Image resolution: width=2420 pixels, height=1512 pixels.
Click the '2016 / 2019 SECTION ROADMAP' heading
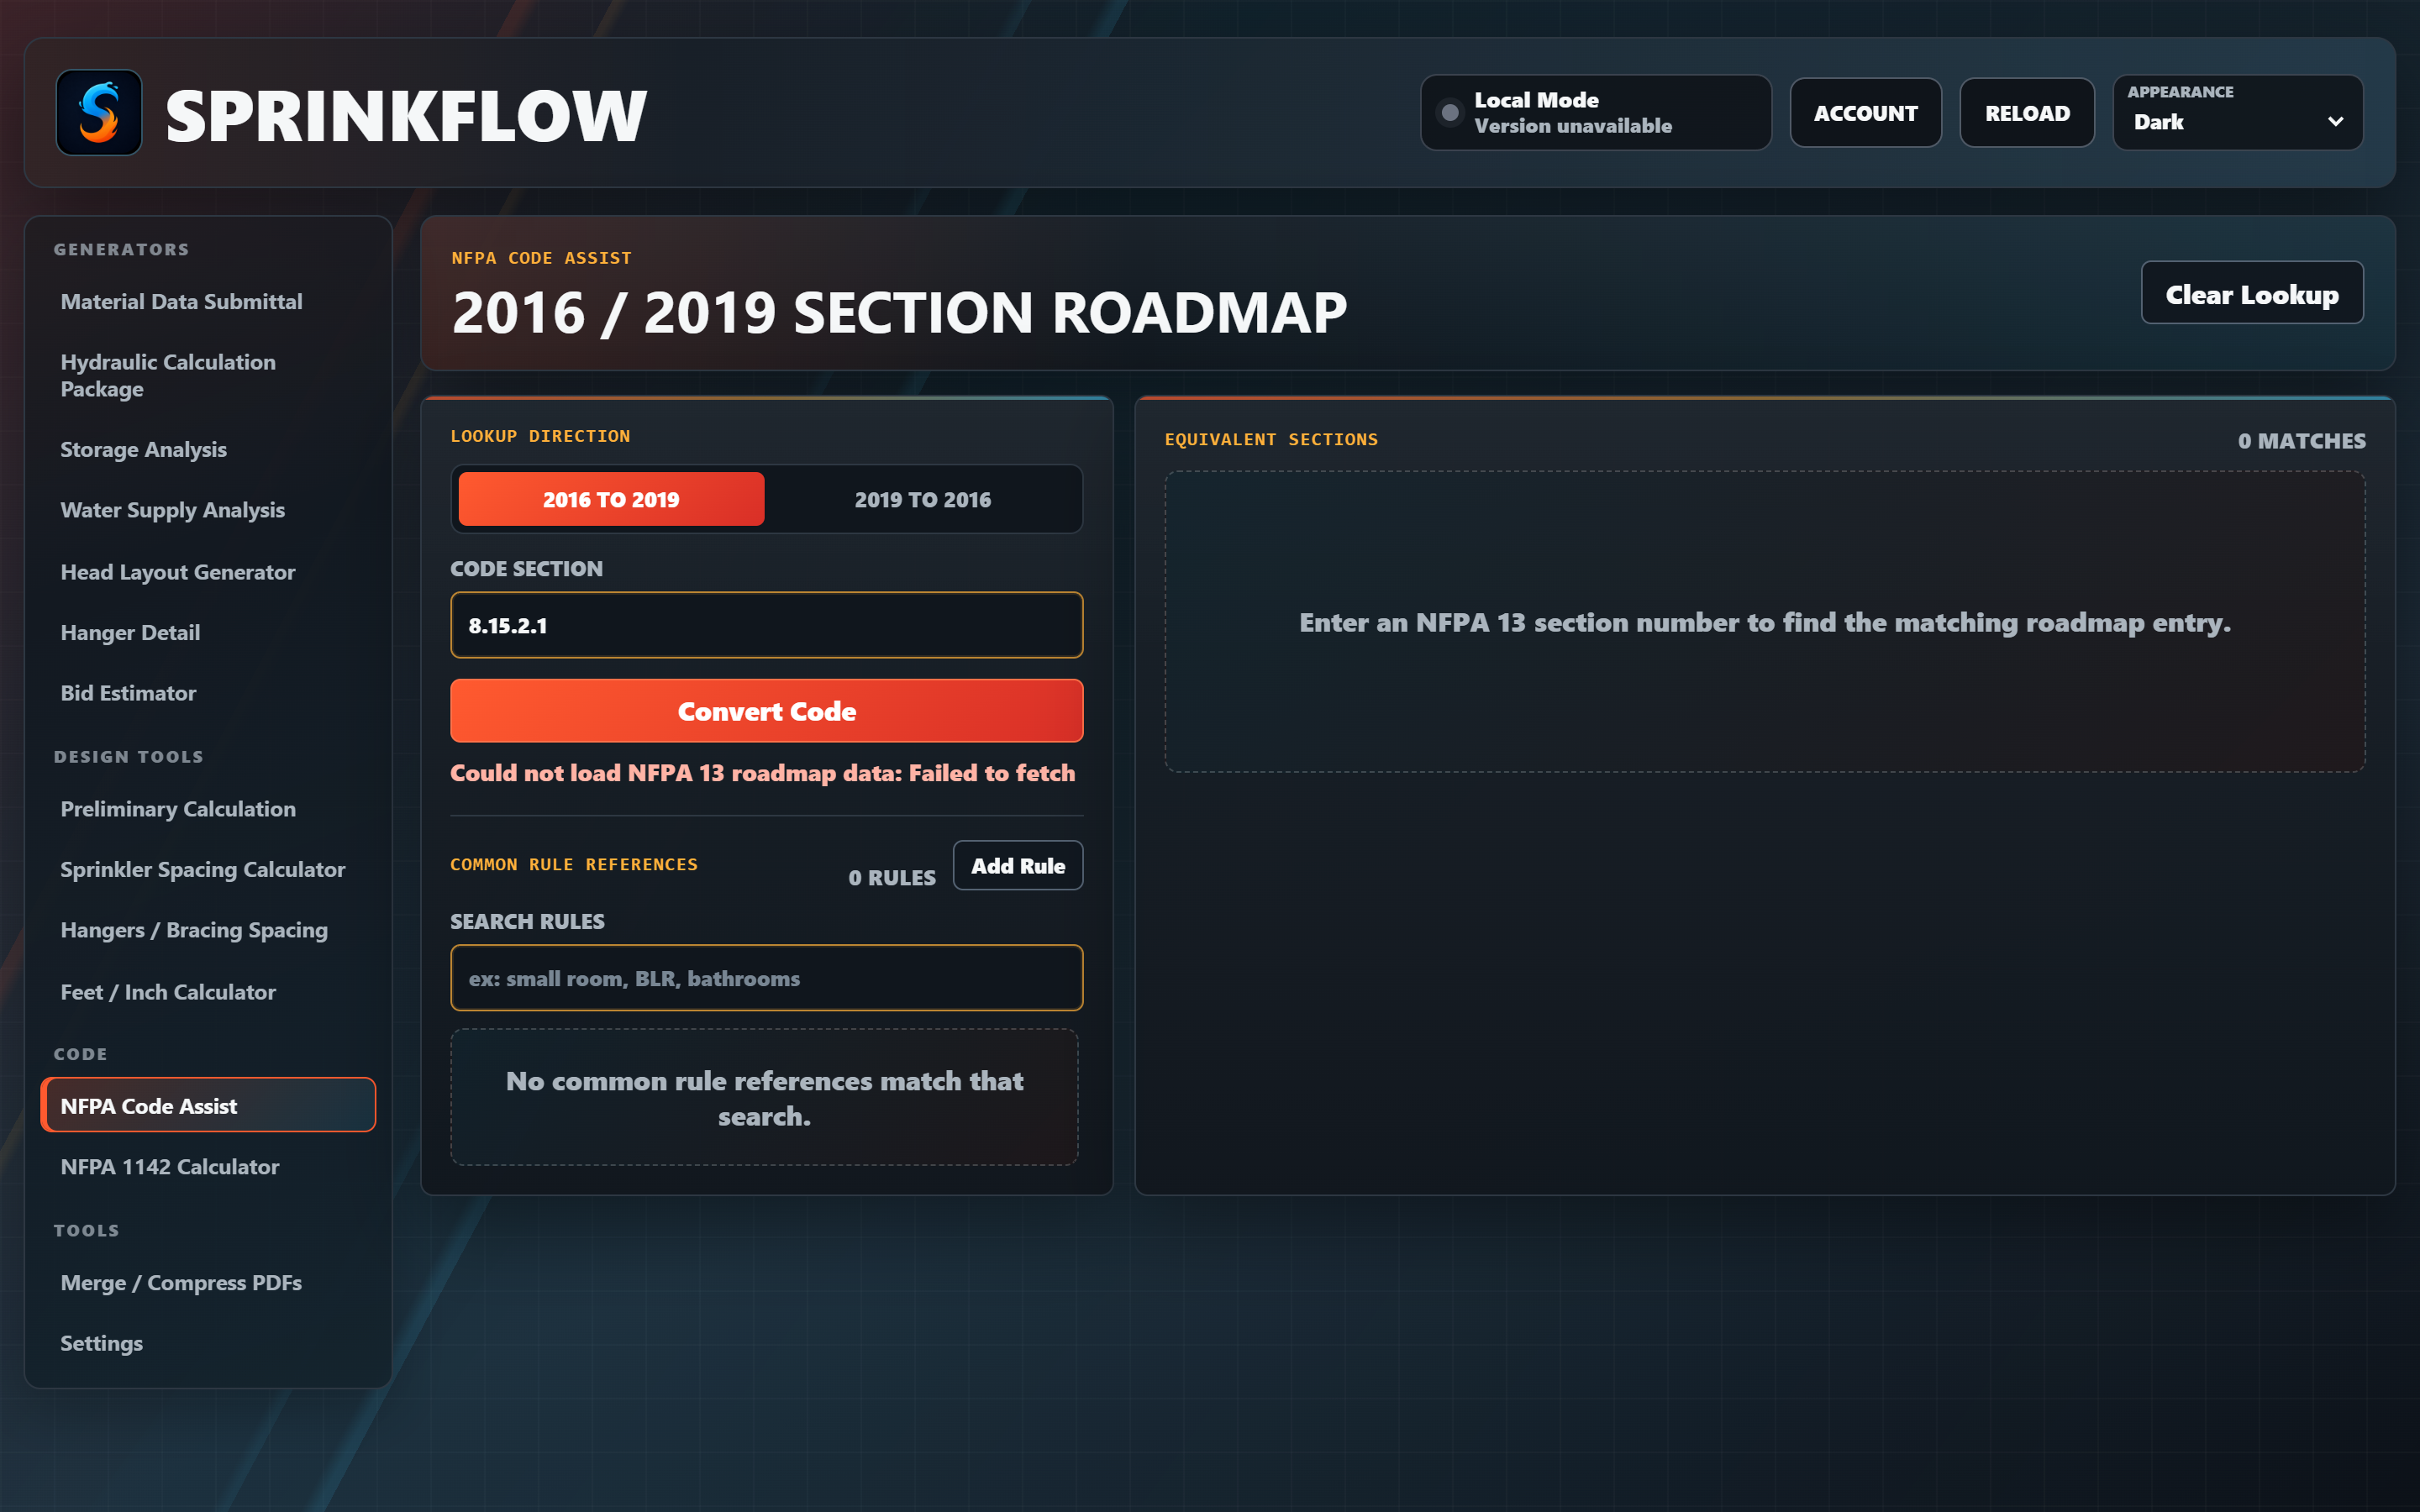tap(899, 312)
